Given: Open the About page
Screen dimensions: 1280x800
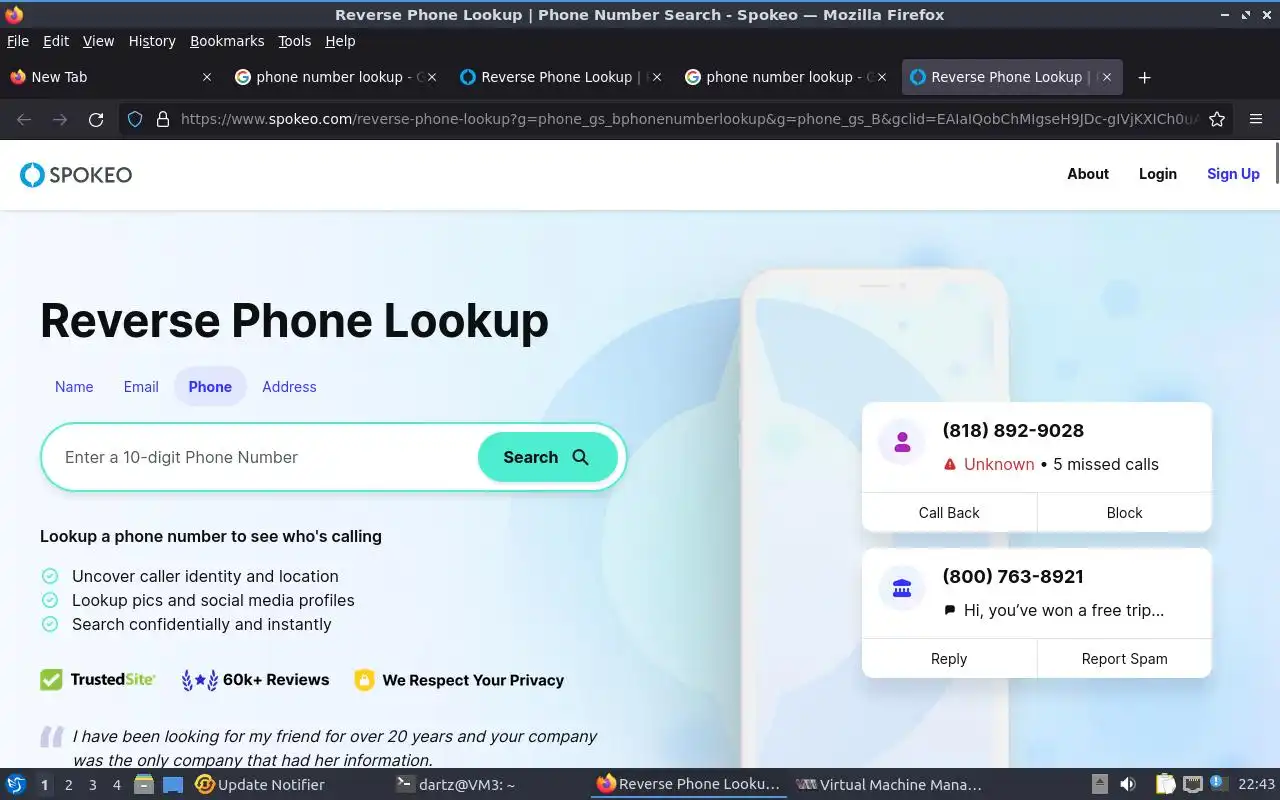Looking at the screenshot, I should 1088,174.
